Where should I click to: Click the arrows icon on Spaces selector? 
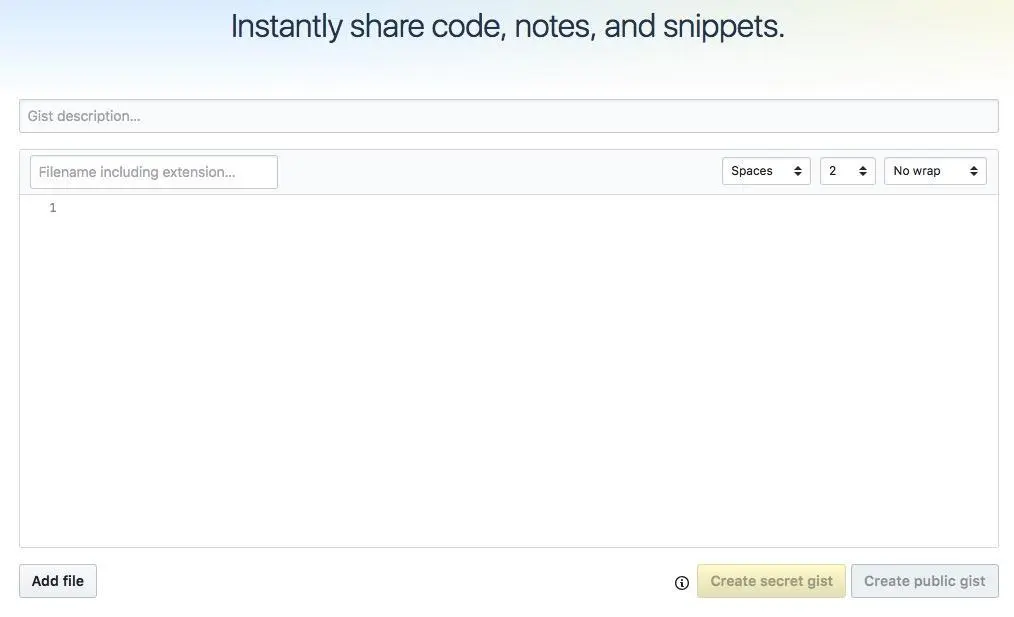tap(798, 171)
